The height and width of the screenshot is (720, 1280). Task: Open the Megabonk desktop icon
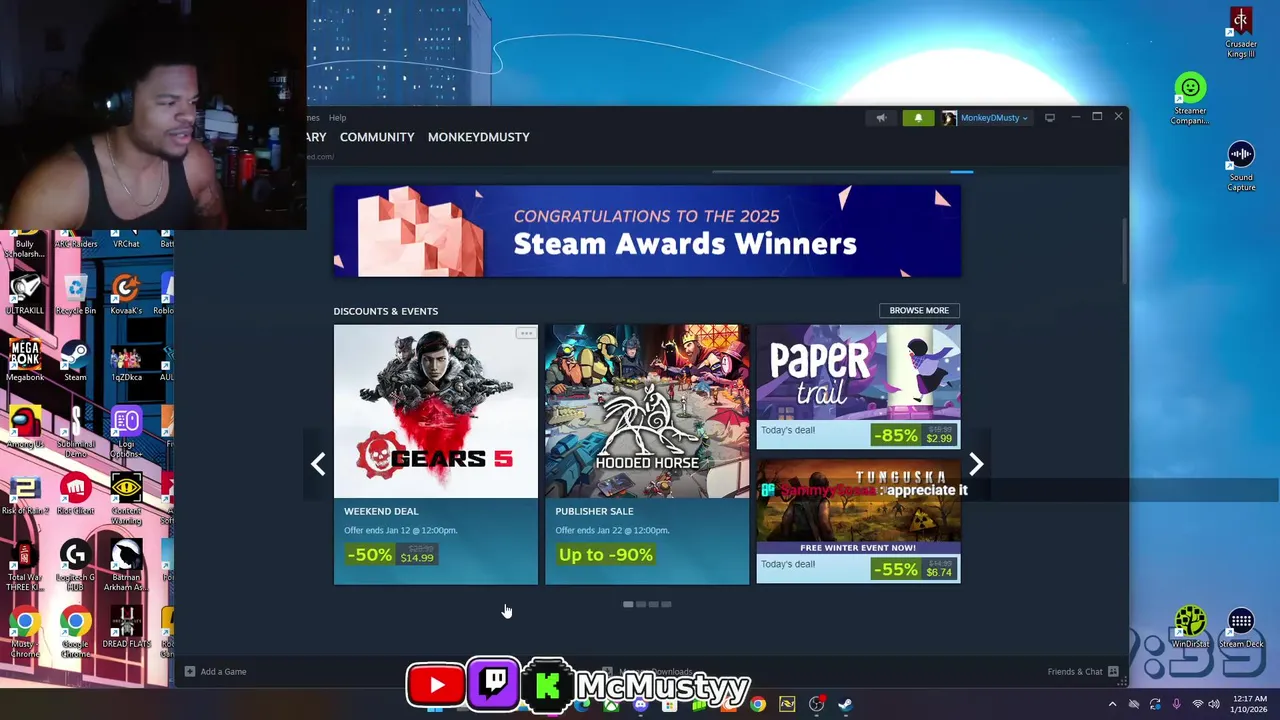pyautogui.click(x=25, y=361)
